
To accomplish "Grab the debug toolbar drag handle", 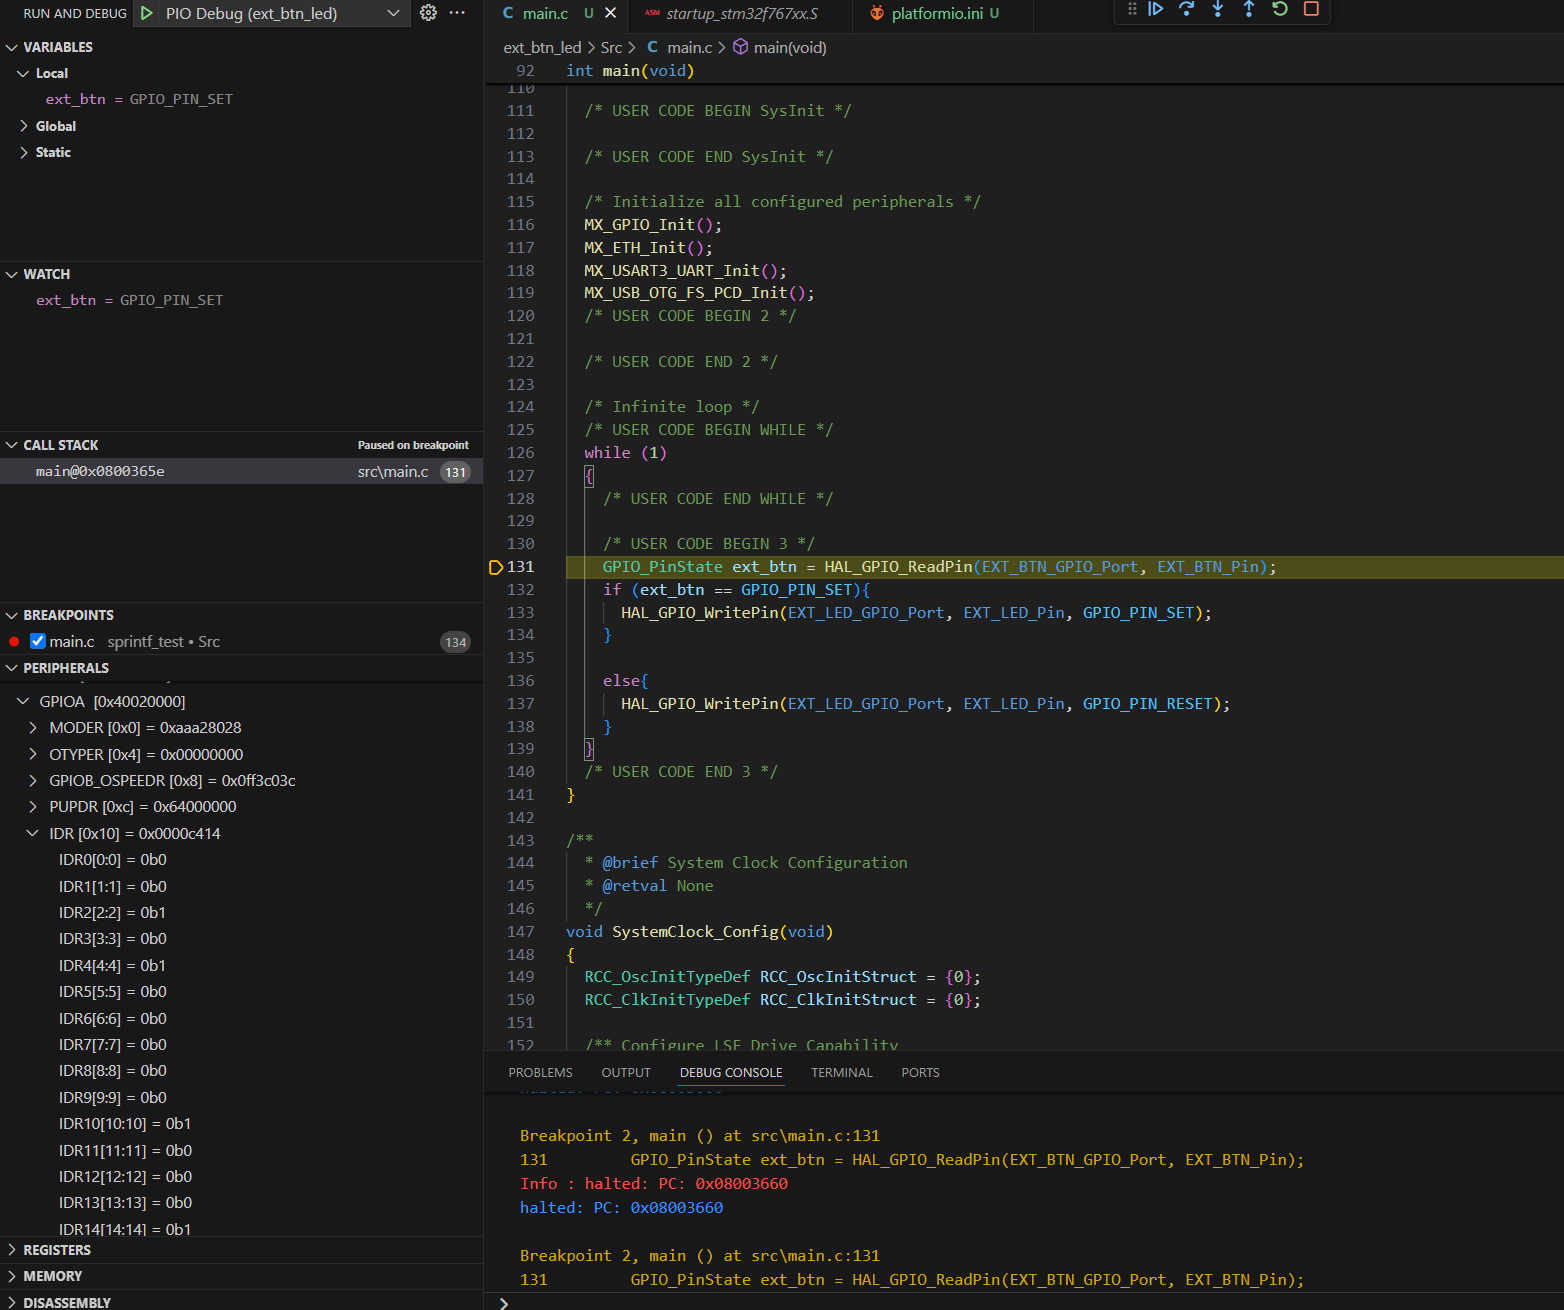I will click(1132, 9).
